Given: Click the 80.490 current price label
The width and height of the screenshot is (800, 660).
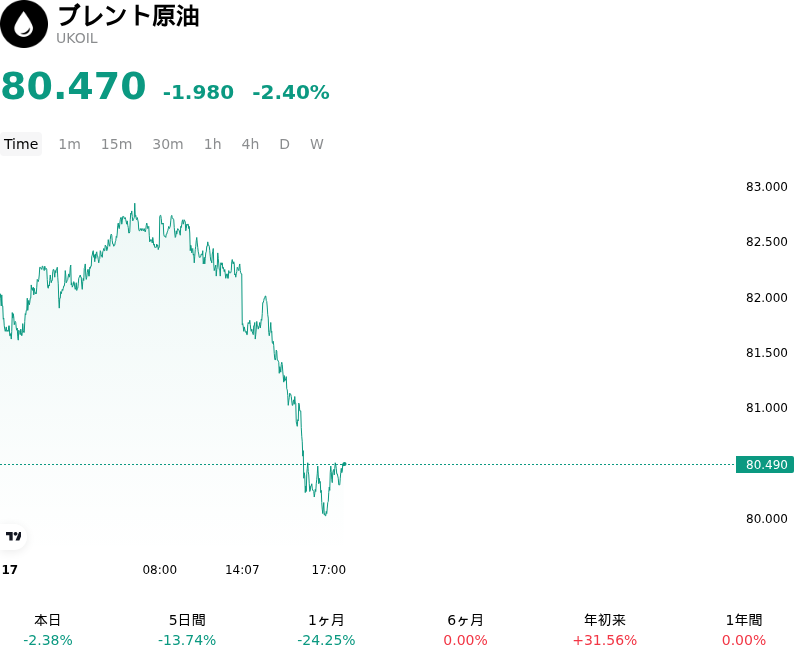Looking at the screenshot, I should click(x=765, y=465).
